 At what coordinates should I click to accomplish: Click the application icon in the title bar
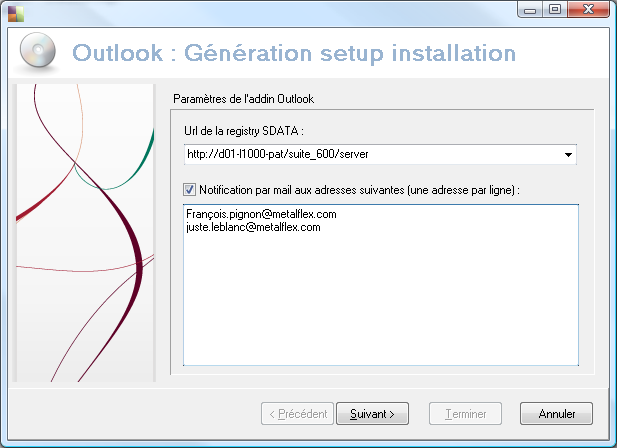pyautogui.click(x=16, y=14)
